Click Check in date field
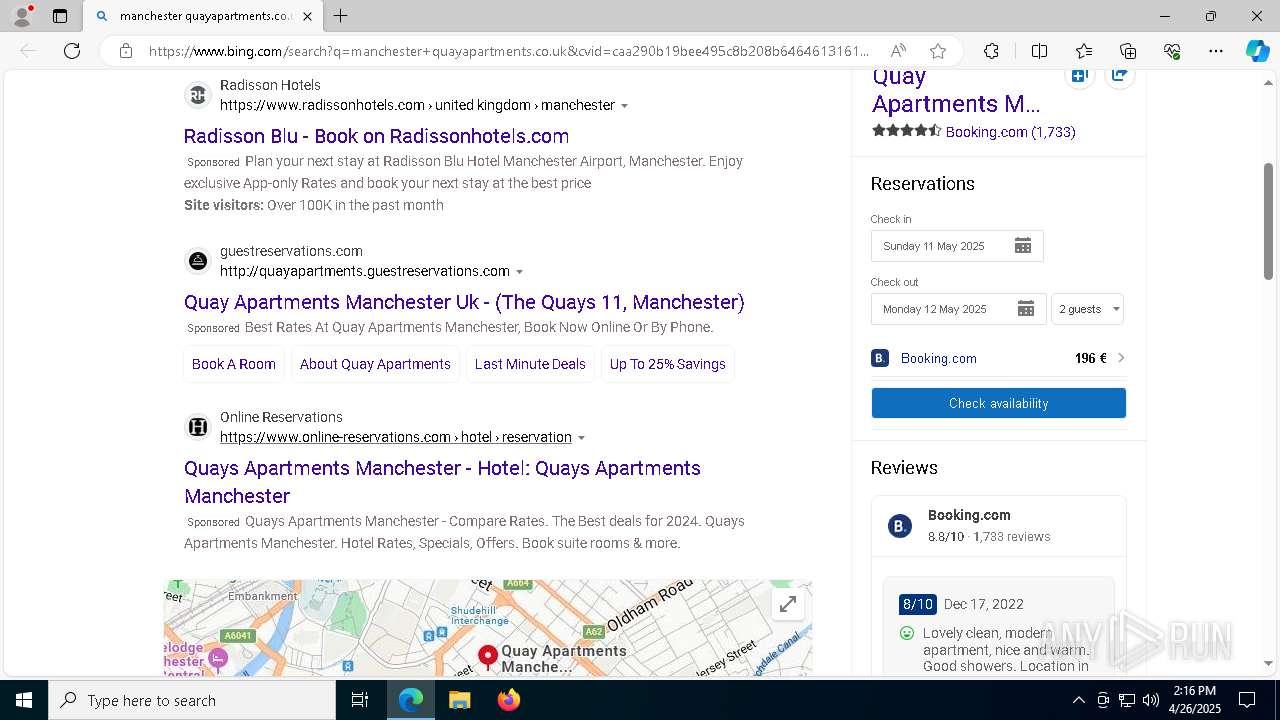 pyautogui.click(x=957, y=246)
